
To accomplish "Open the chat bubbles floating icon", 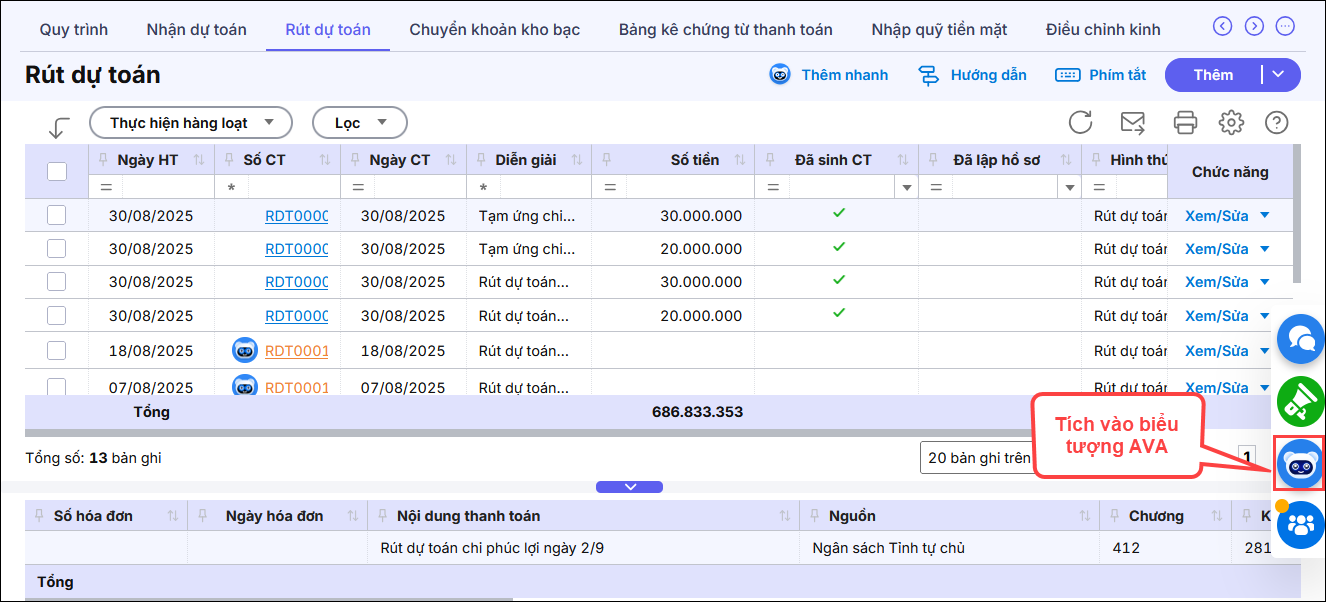I will pos(1300,338).
